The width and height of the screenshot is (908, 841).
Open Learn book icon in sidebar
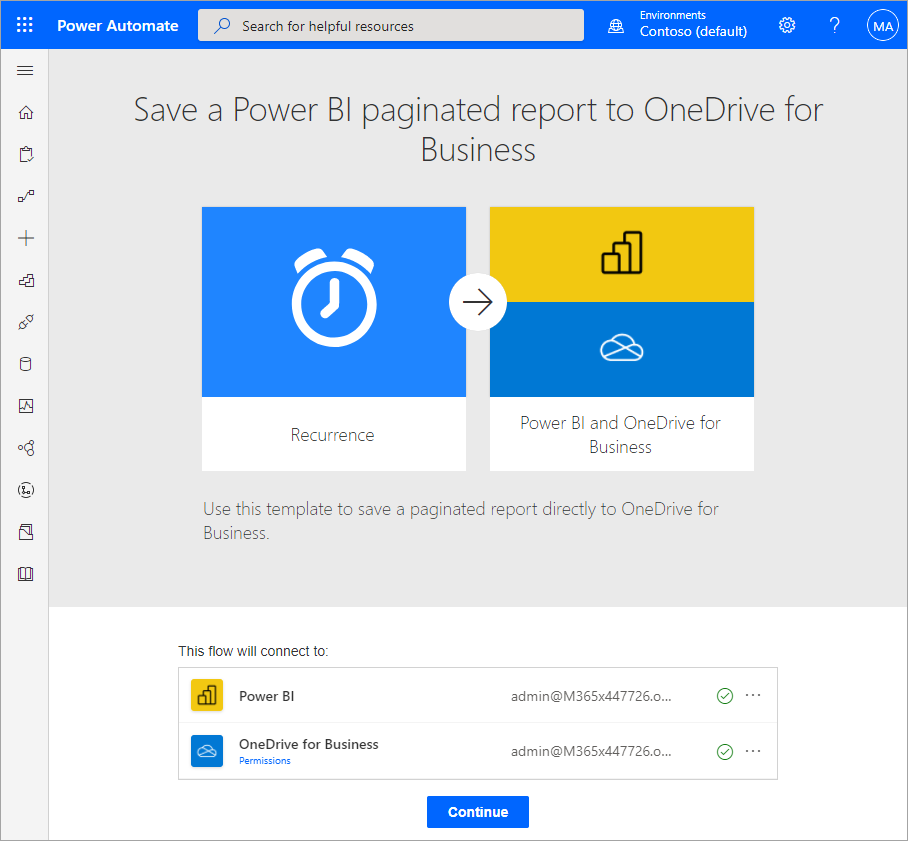click(25, 574)
